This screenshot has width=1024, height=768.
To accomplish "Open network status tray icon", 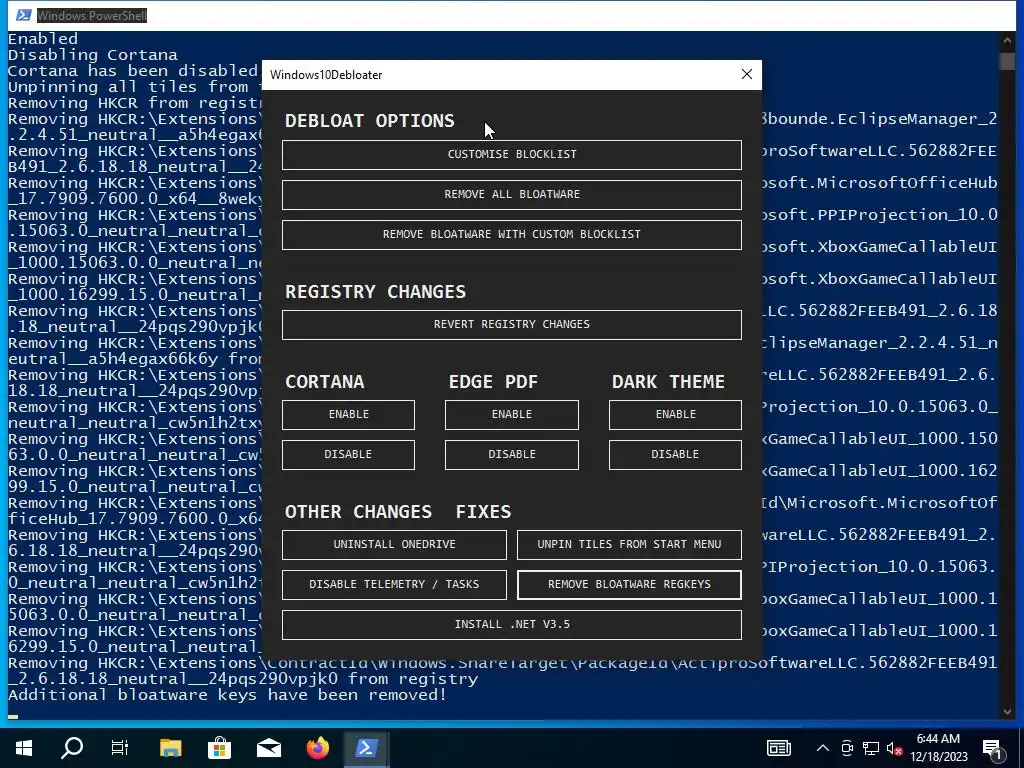I will (871, 748).
